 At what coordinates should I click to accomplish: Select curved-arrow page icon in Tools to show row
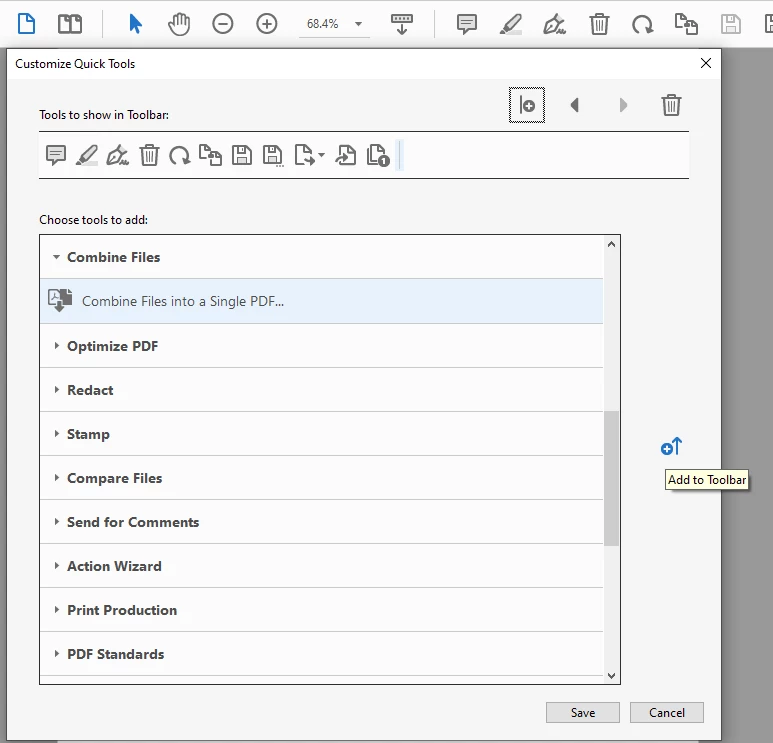[x=346, y=155]
